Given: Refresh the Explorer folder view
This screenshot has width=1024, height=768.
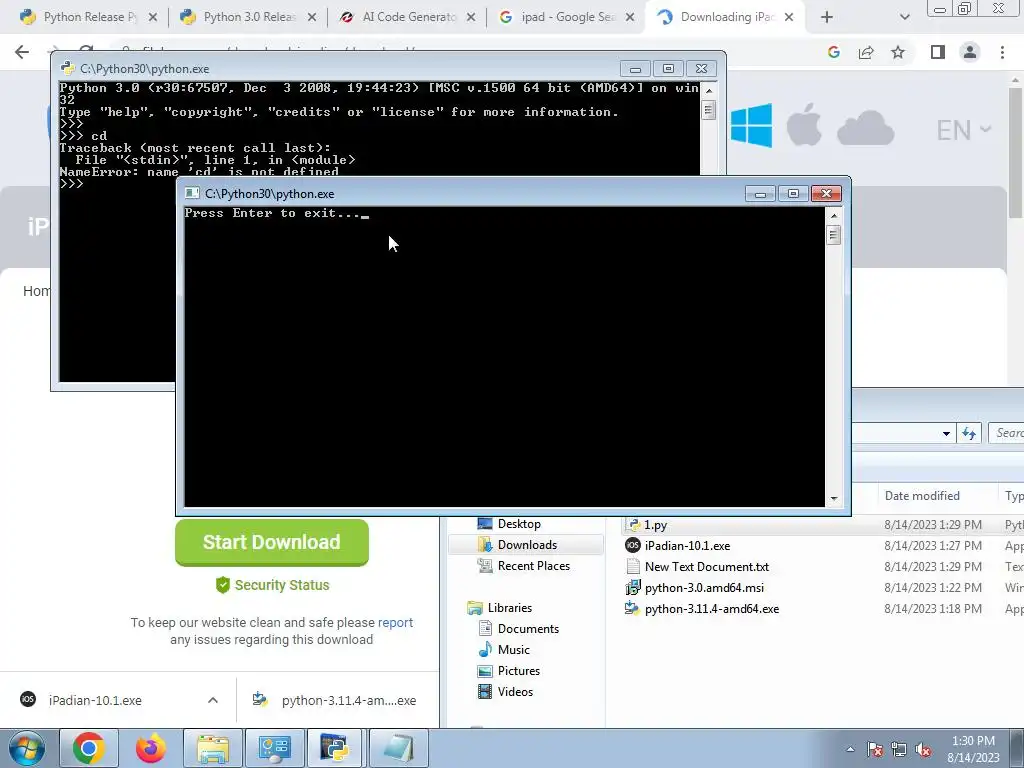Looking at the screenshot, I should click(968, 434).
